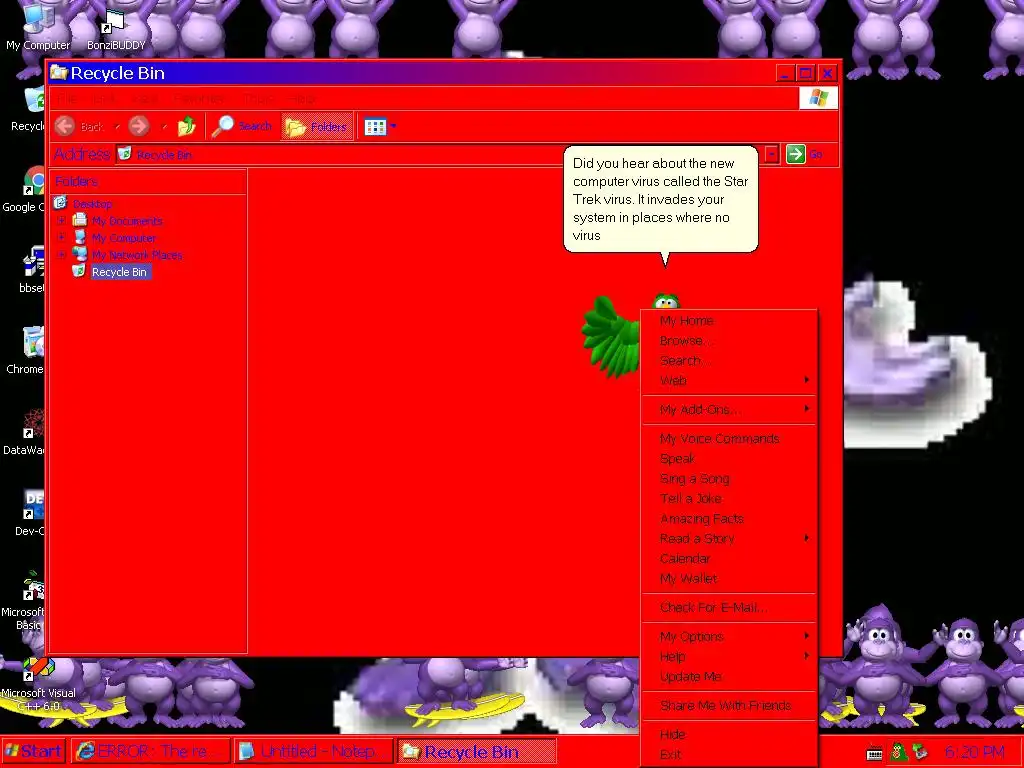Choose Share Me With Friends entry
Image resolution: width=1024 pixels, height=768 pixels.
click(729, 705)
